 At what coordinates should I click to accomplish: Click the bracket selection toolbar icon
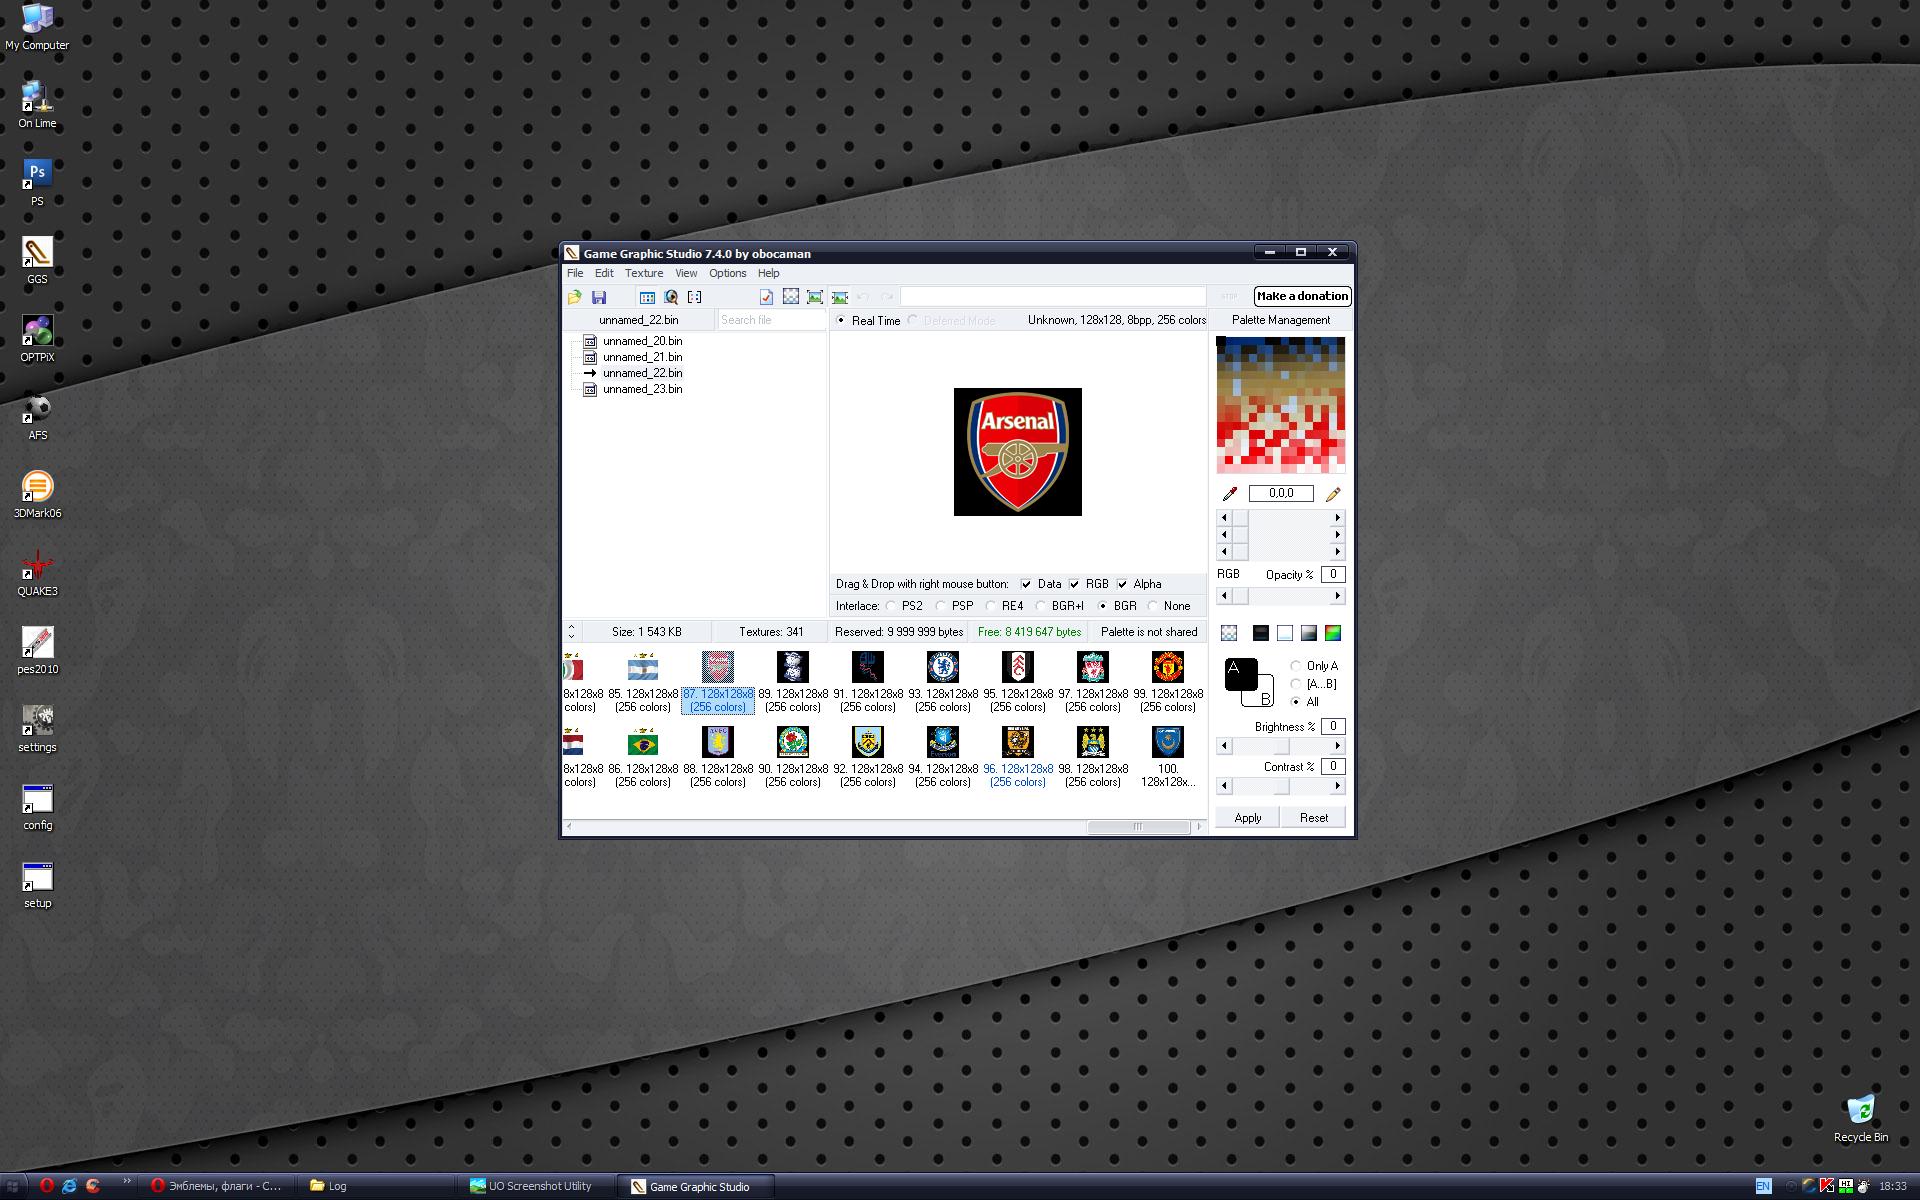(x=695, y=297)
